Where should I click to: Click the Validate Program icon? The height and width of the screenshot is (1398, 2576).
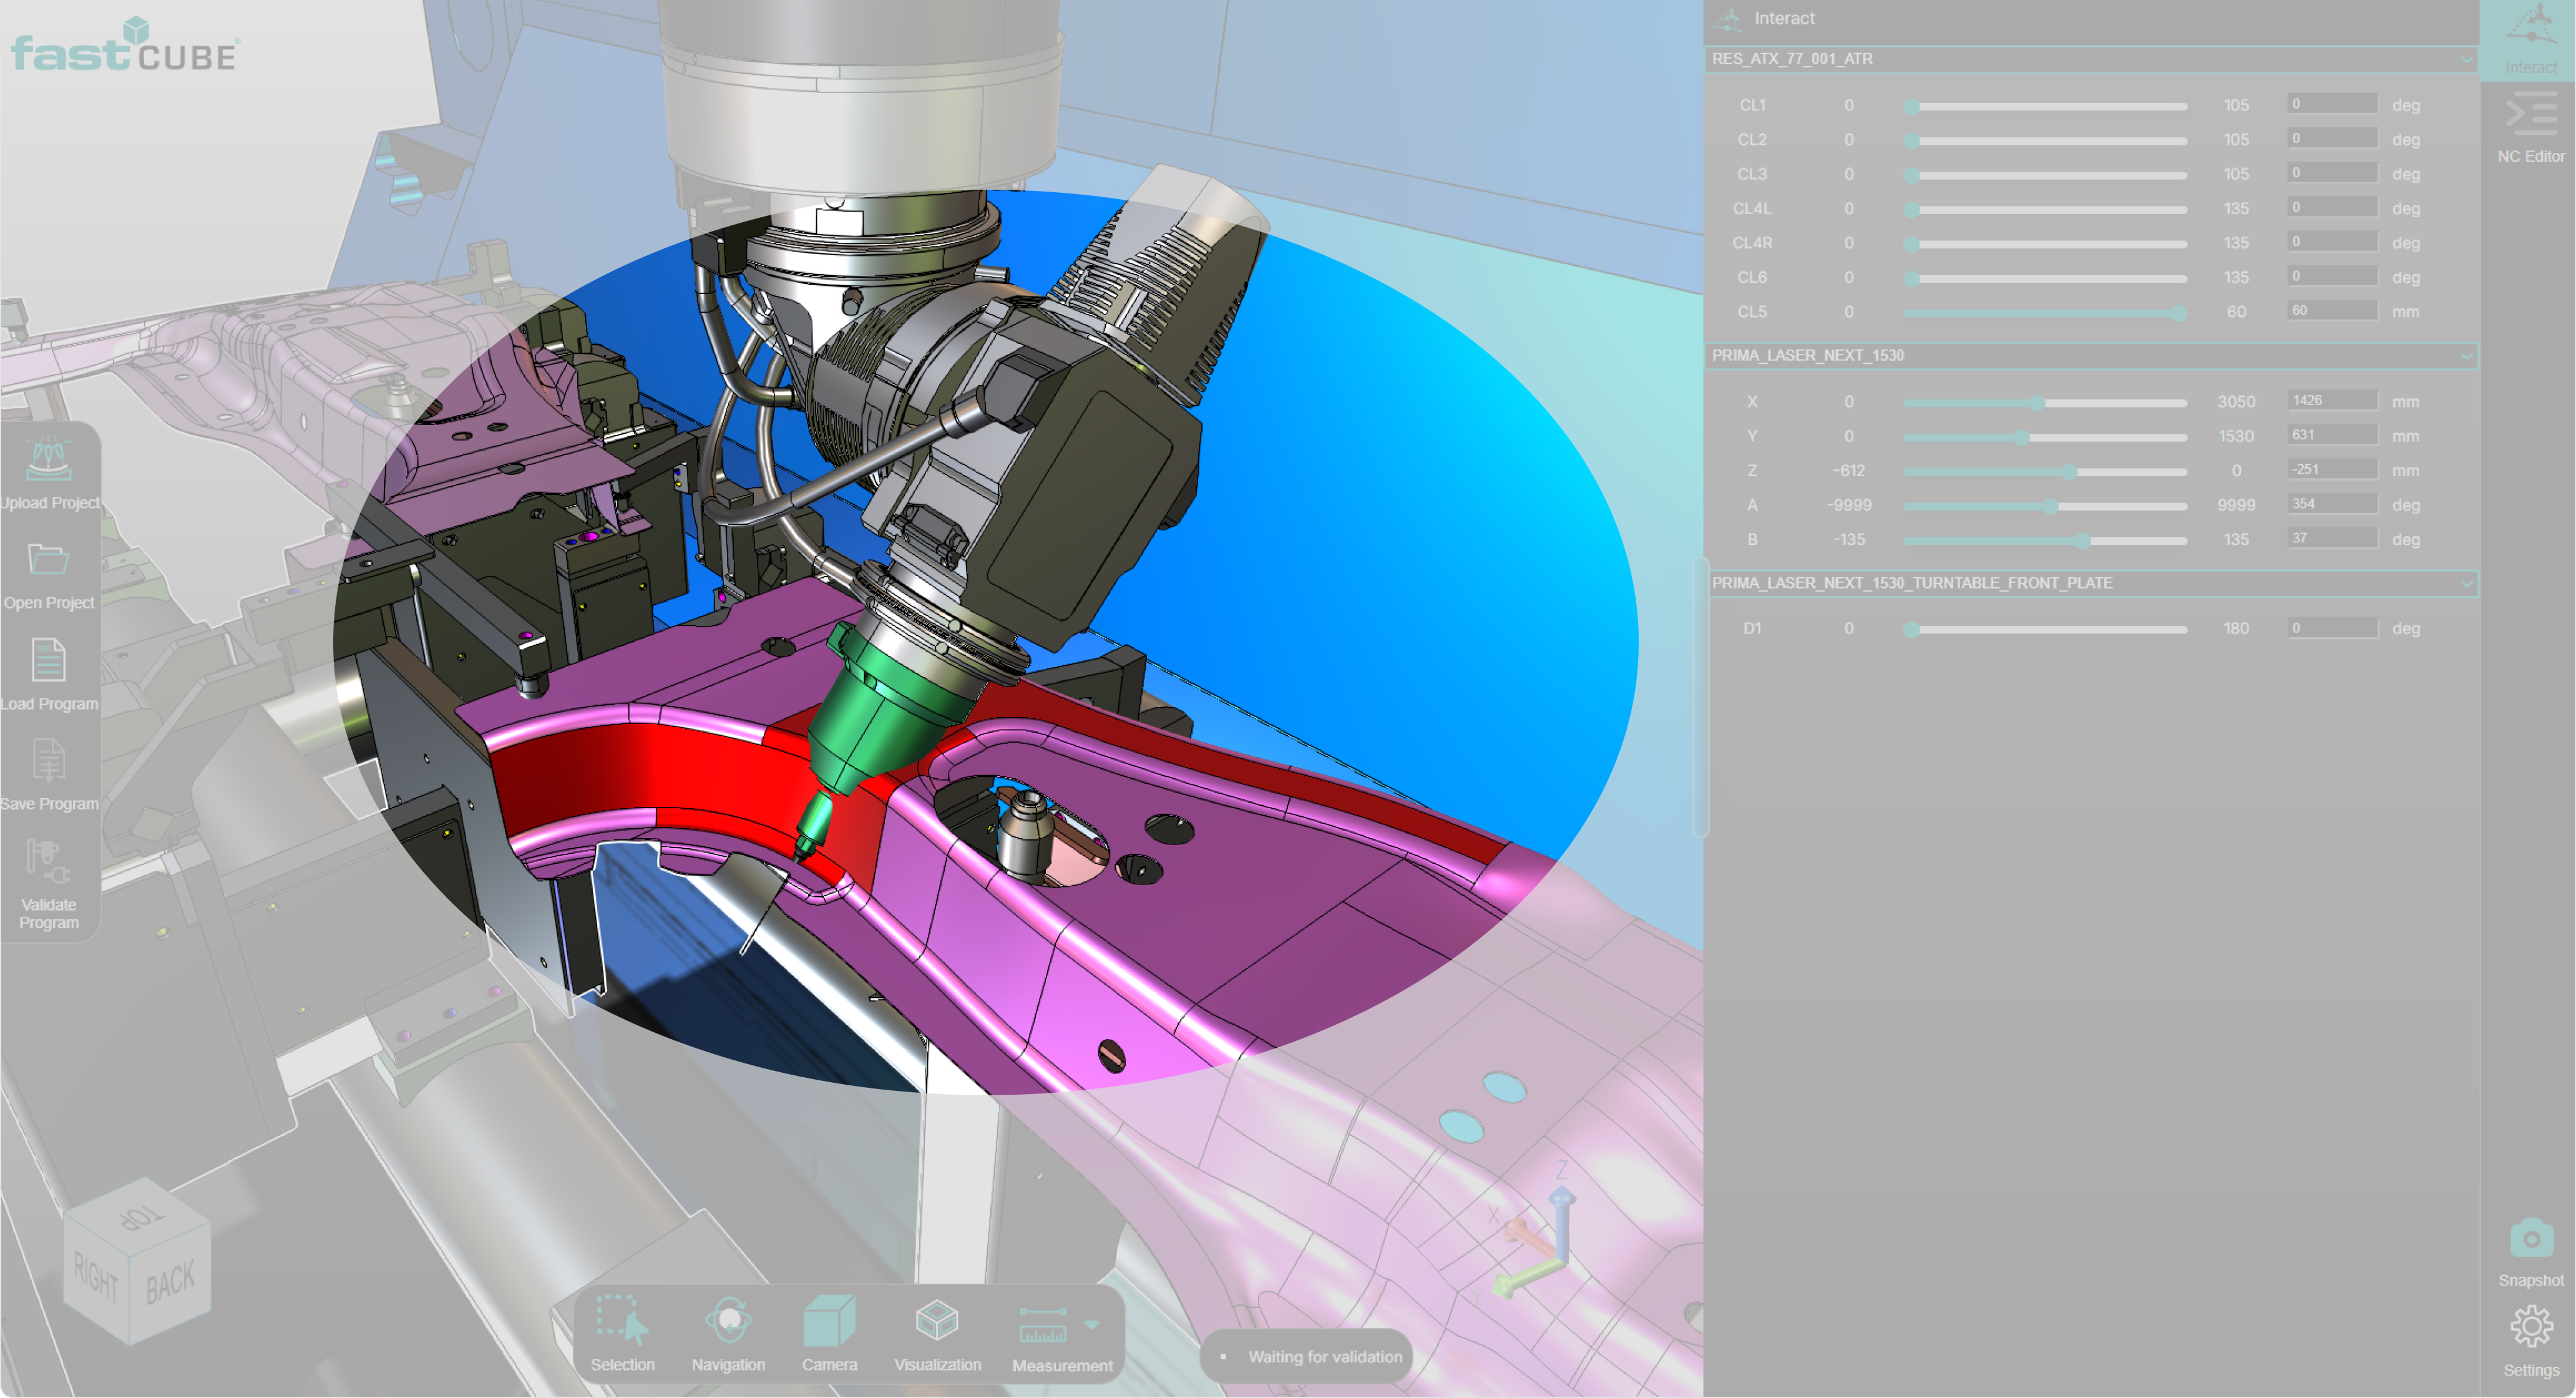pos(48,862)
